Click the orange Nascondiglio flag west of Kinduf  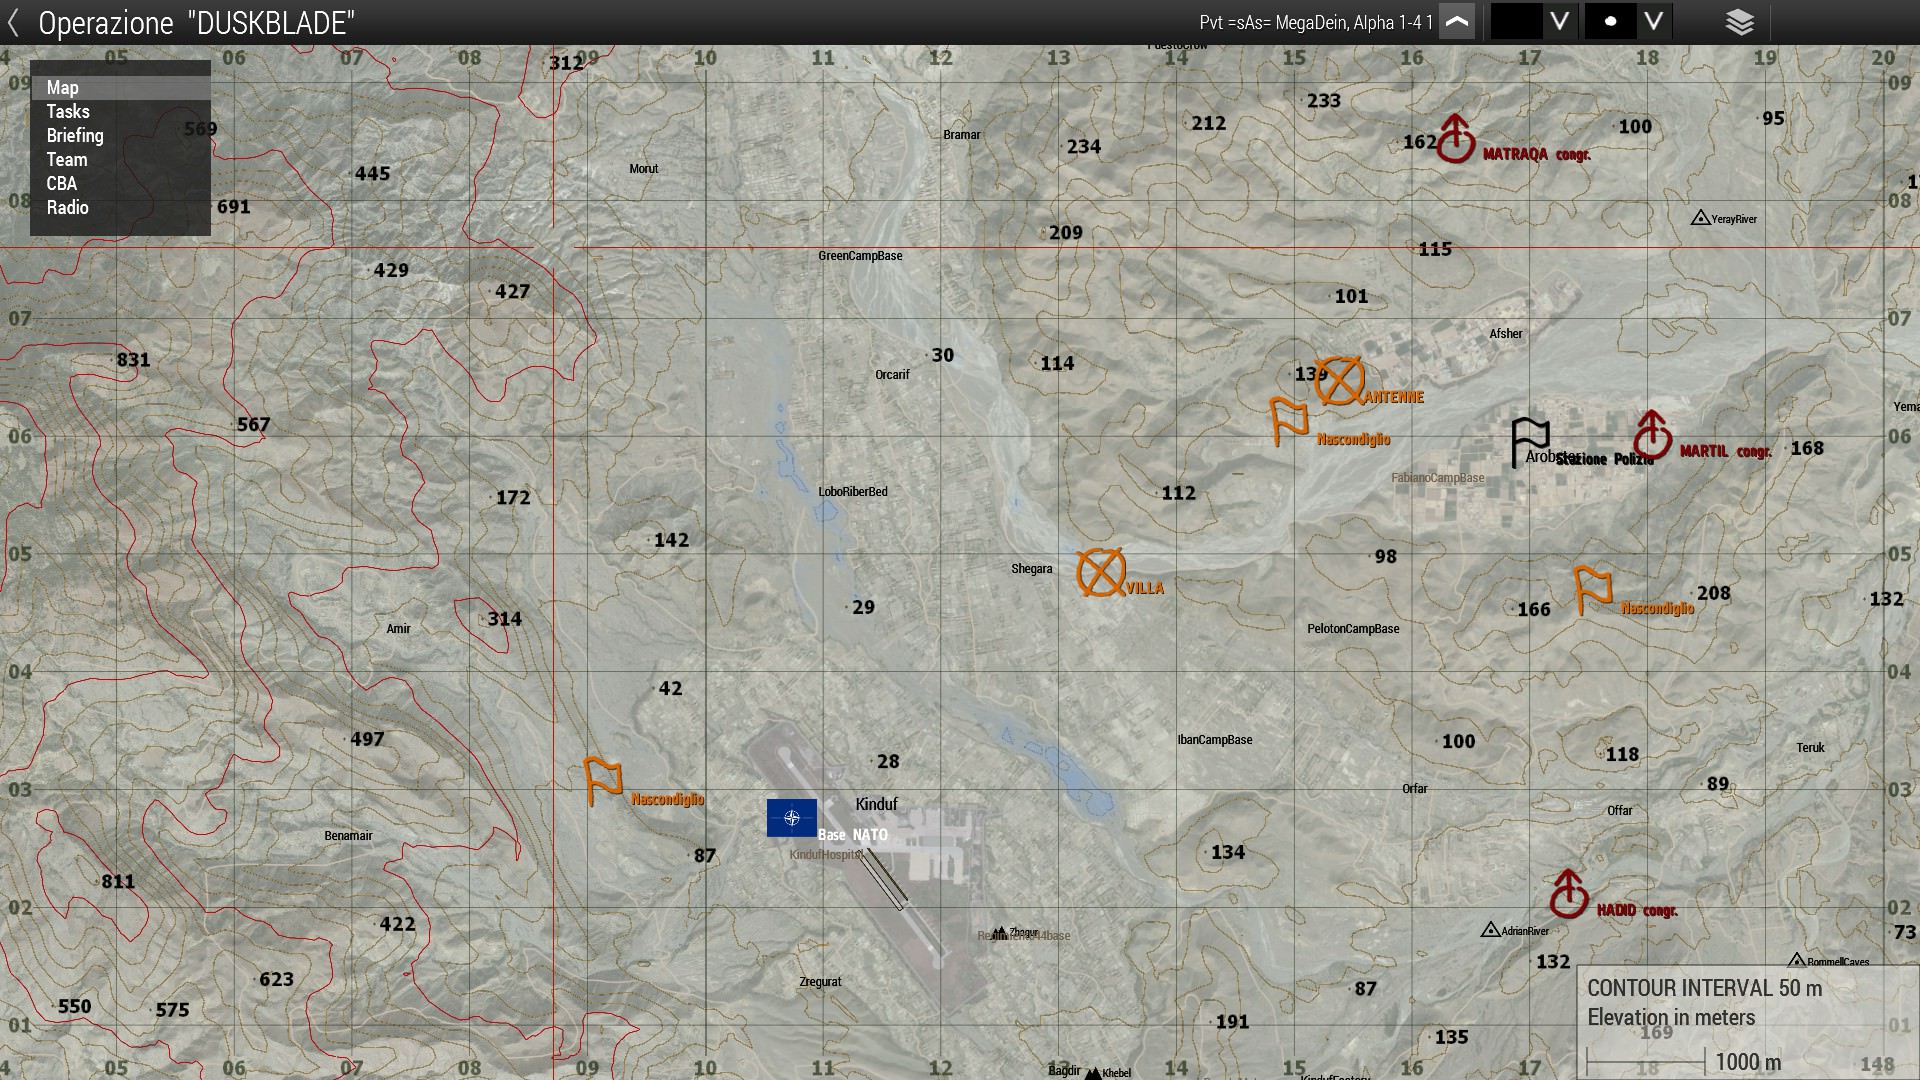coord(603,781)
